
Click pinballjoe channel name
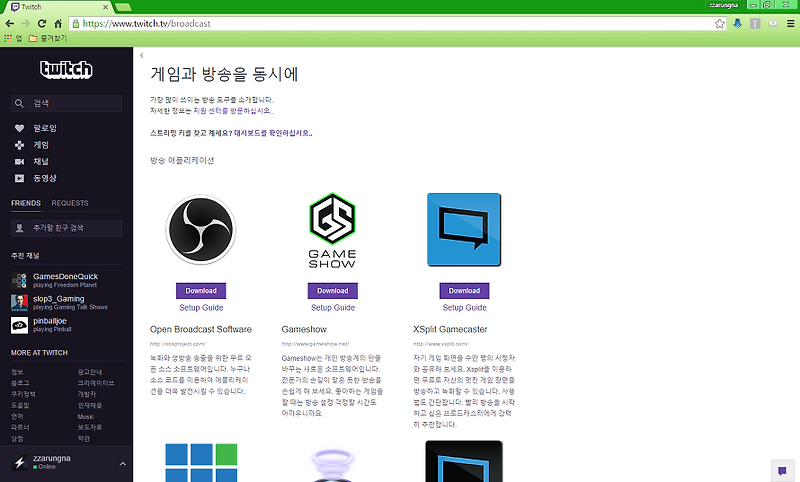click(x=50, y=321)
